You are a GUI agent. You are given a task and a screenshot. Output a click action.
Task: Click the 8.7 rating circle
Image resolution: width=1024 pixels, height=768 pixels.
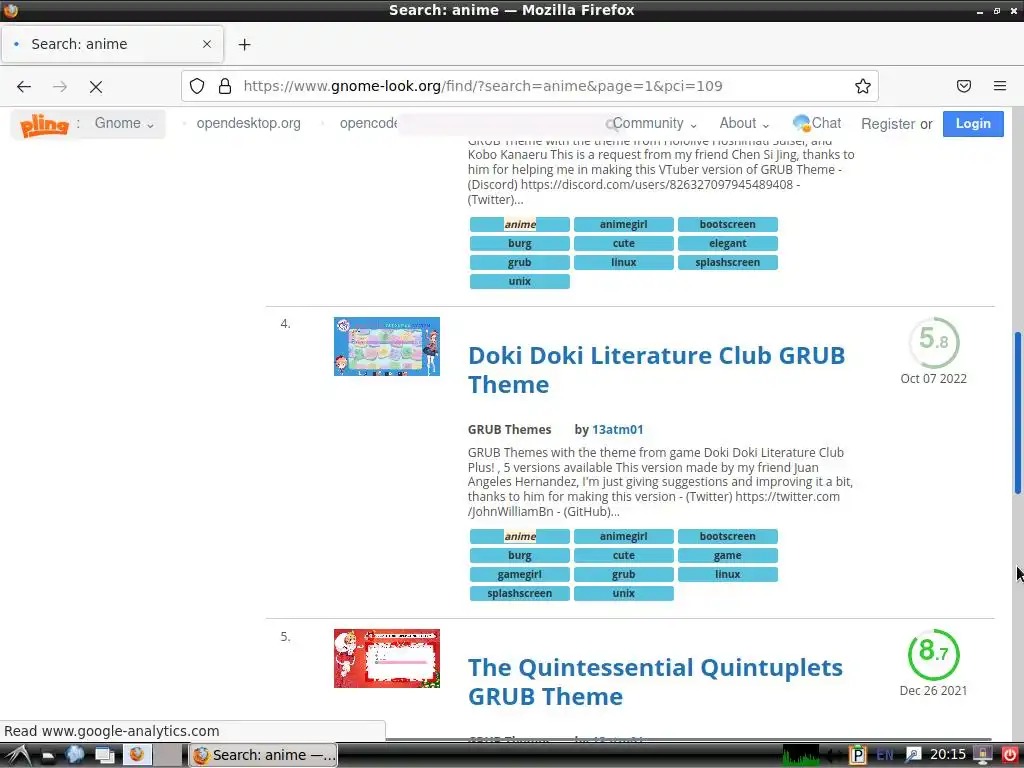click(x=933, y=654)
